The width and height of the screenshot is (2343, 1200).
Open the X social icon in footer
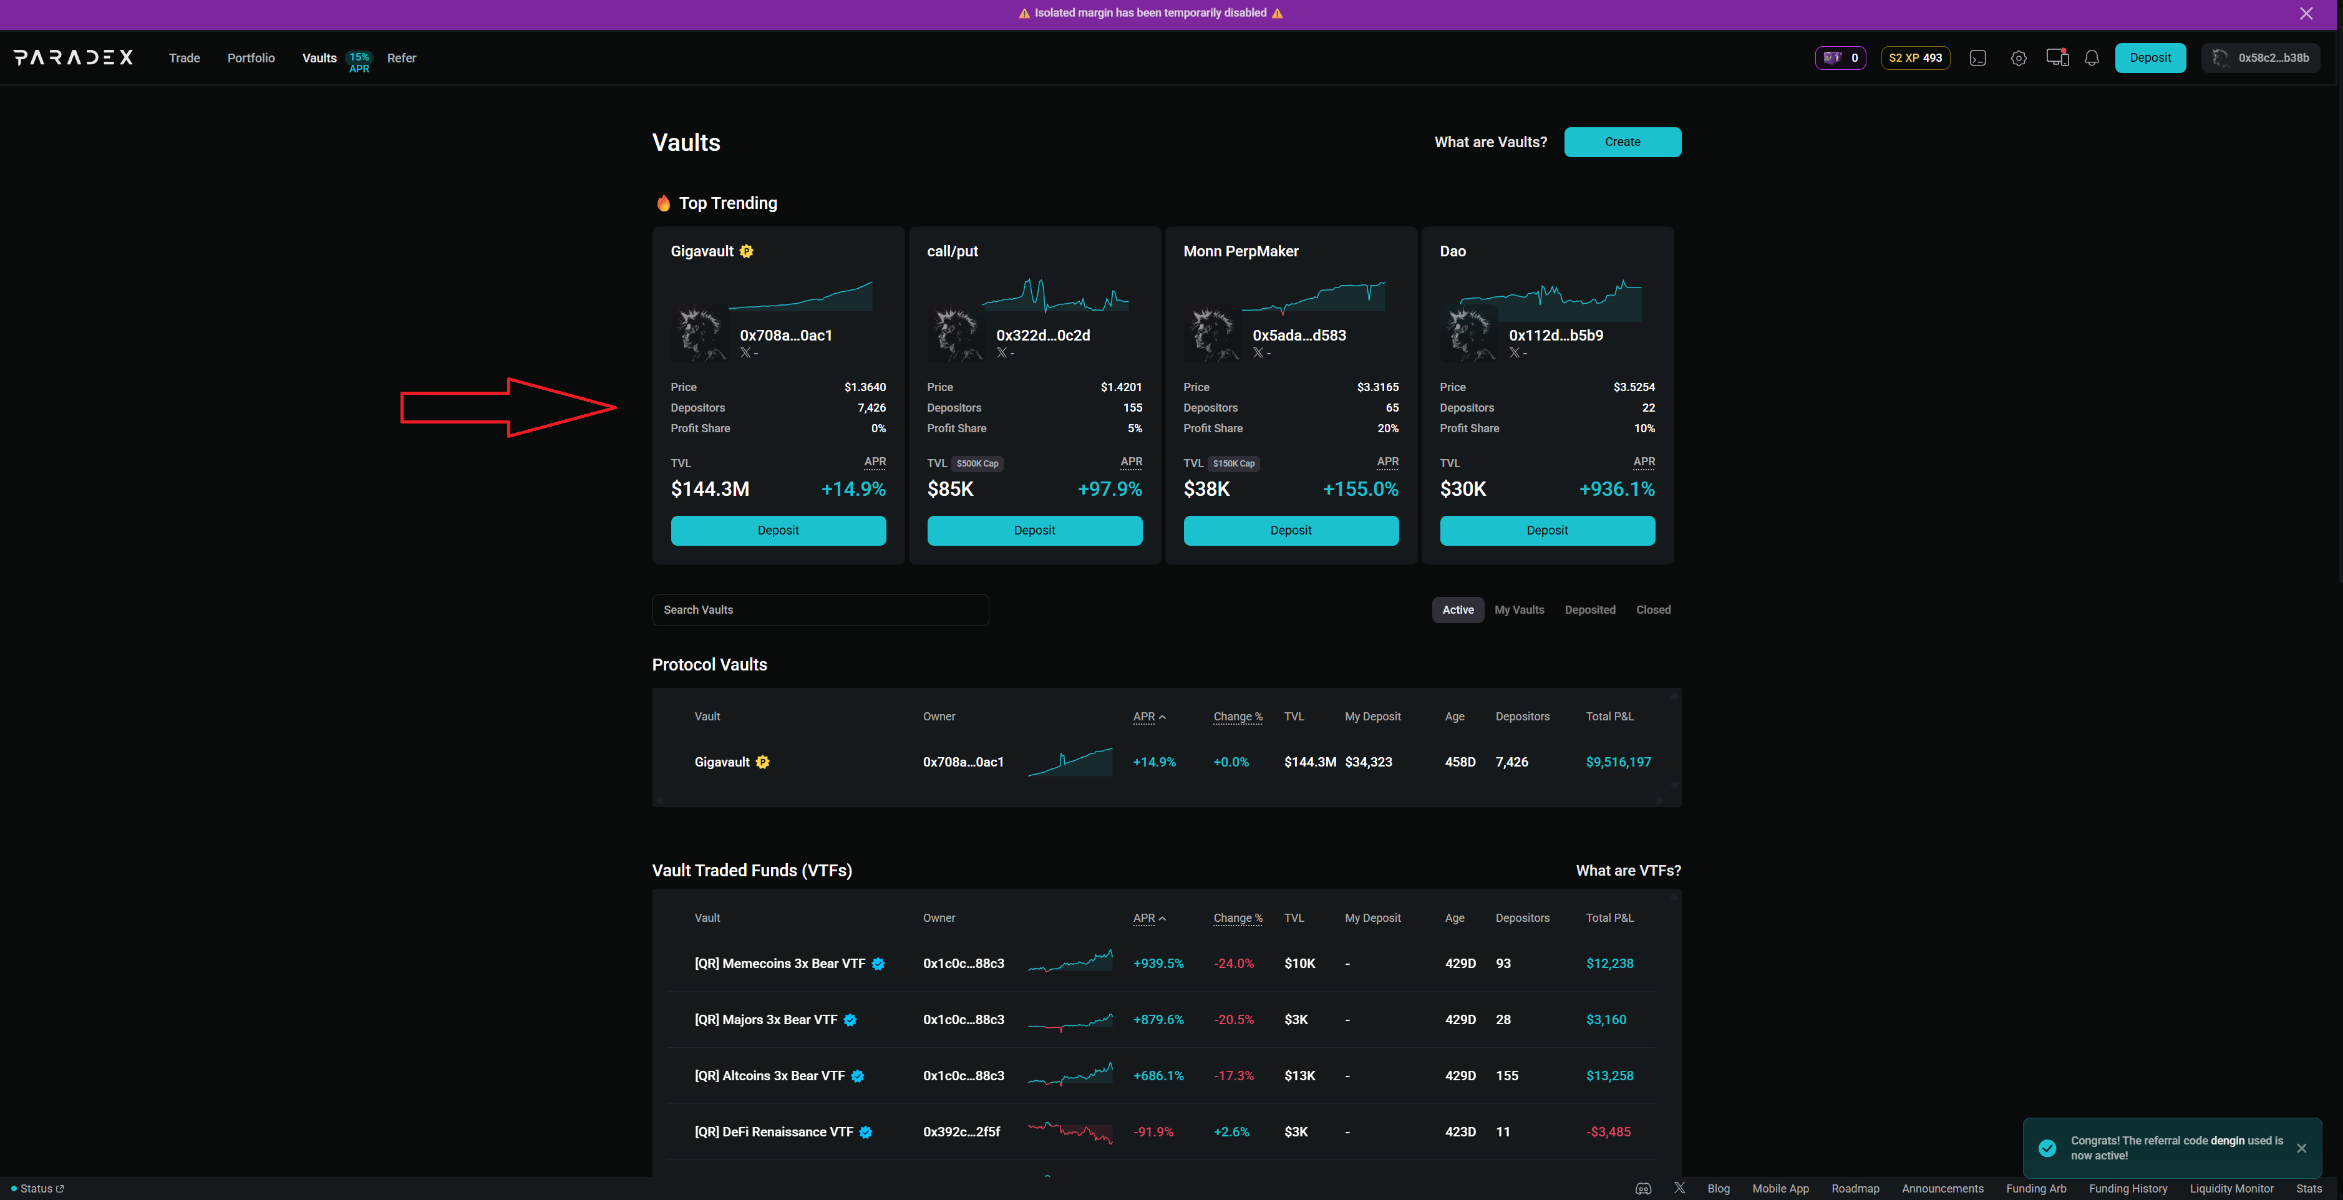coord(1679,1188)
